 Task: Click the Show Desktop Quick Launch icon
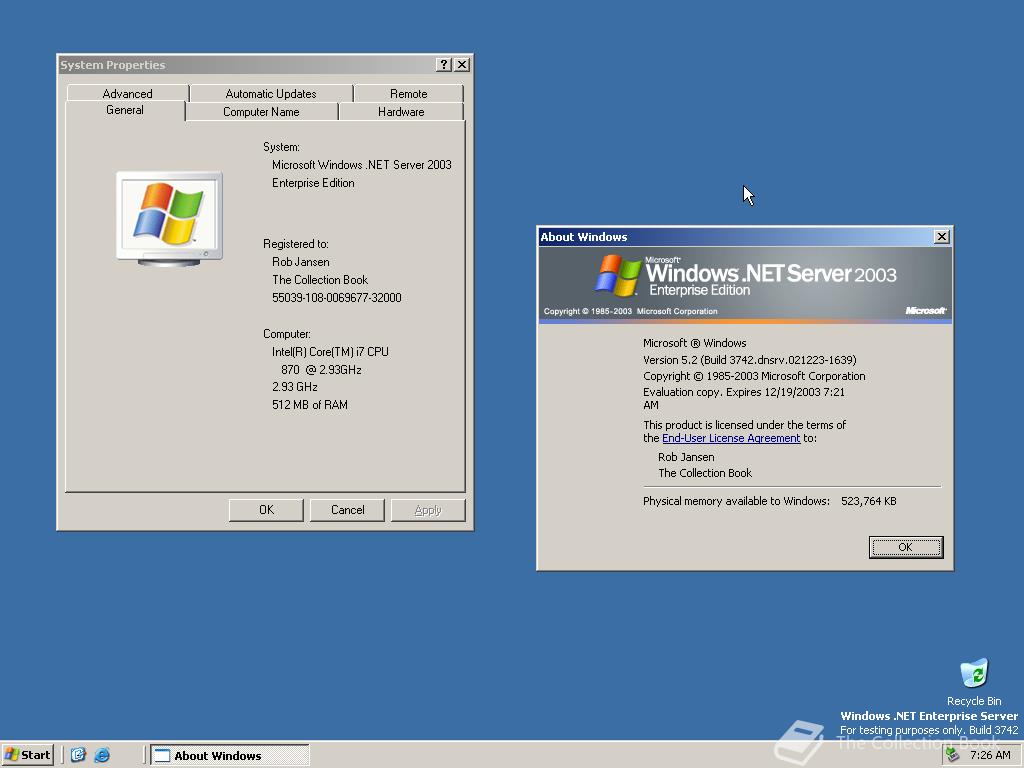[x=78, y=755]
